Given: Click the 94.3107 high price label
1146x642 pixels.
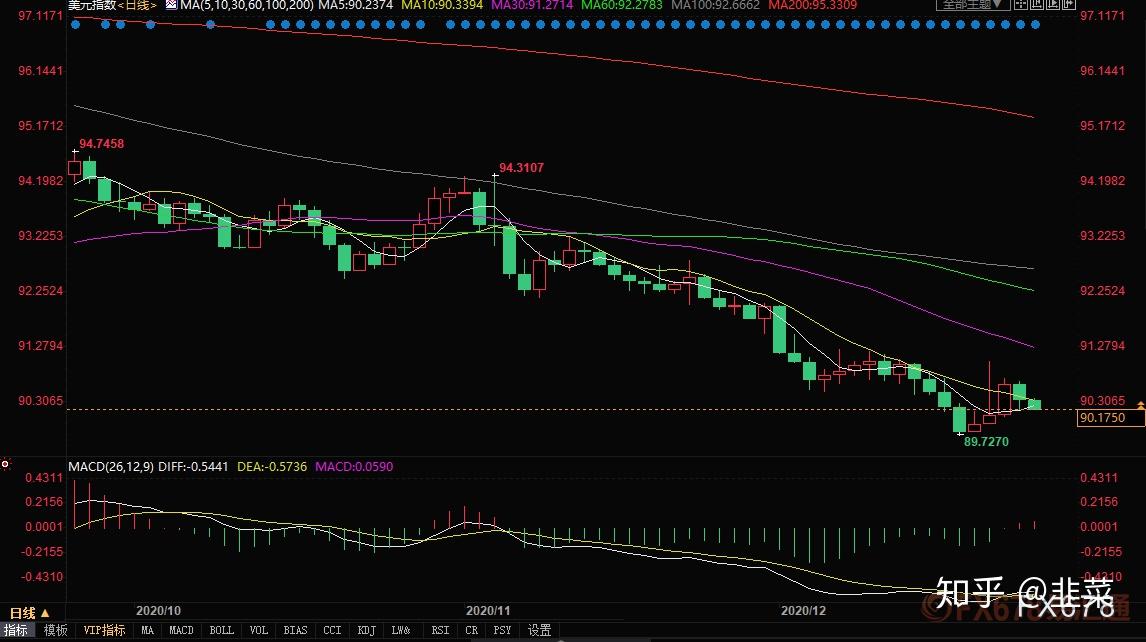Looking at the screenshot, I should pos(521,167).
